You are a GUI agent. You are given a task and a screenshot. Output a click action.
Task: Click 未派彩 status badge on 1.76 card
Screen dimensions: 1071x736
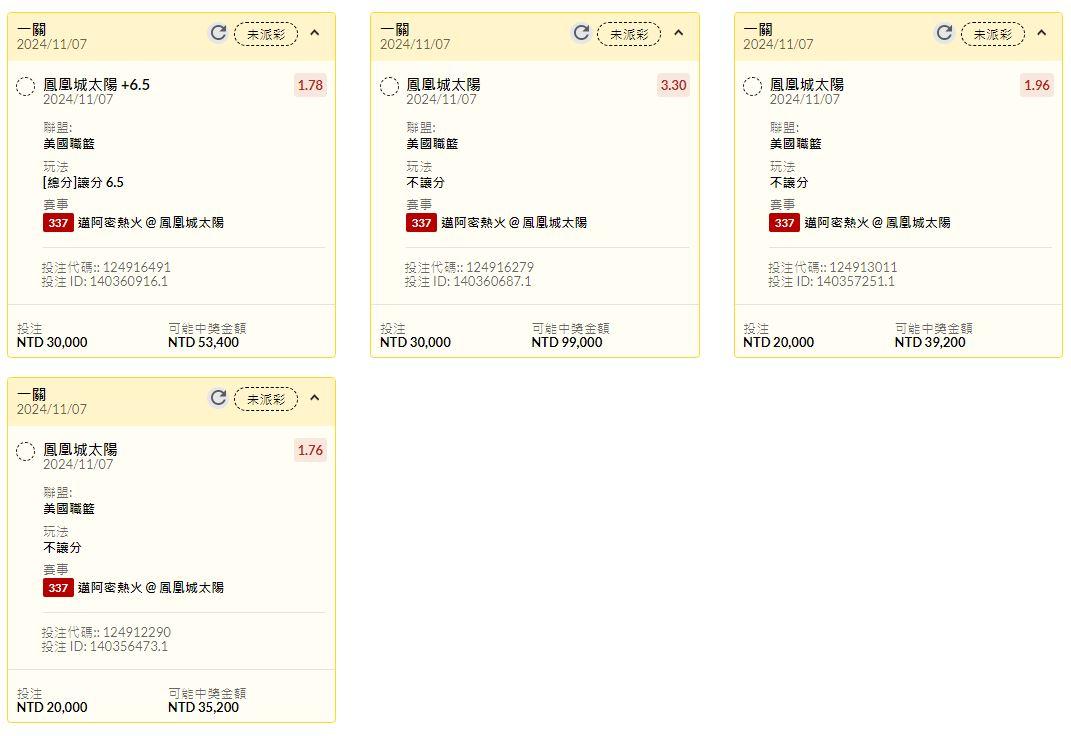tap(266, 399)
